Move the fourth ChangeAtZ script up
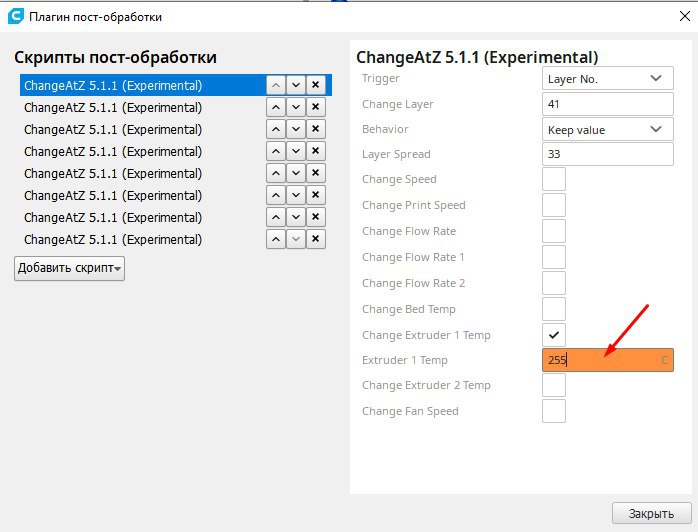Viewport: 698px width, 532px height. coord(276,151)
